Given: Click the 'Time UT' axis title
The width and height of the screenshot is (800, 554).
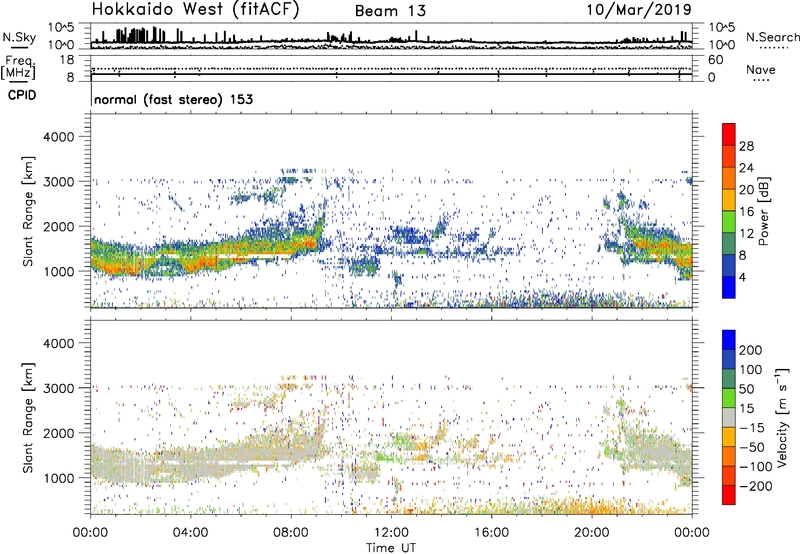Looking at the screenshot, I should (391, 548).
